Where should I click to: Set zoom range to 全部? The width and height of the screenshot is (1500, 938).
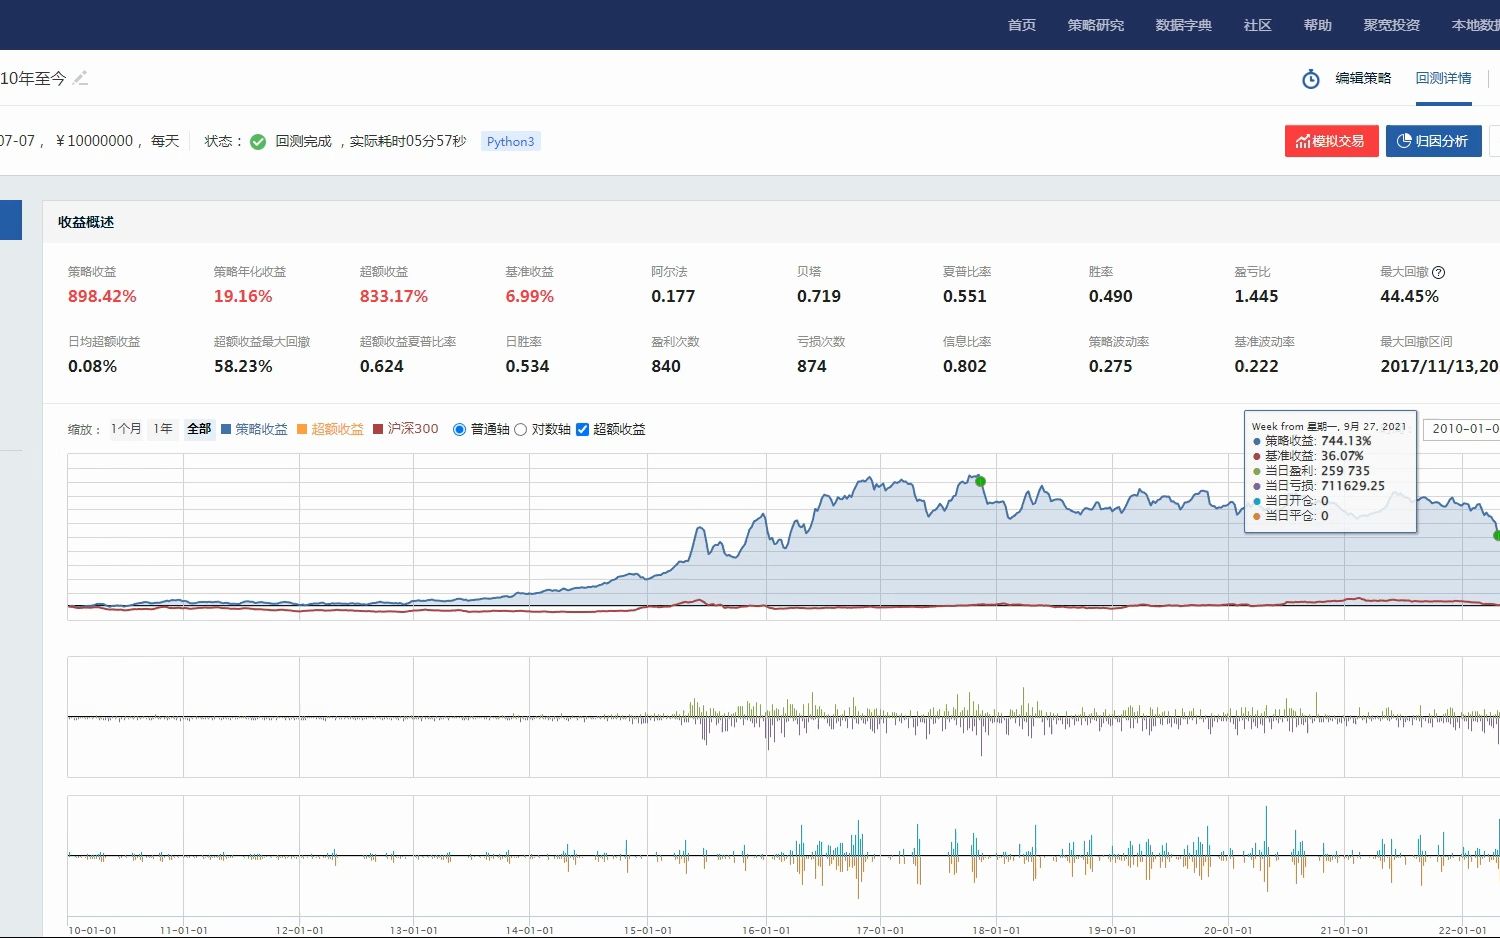point(200,429)
